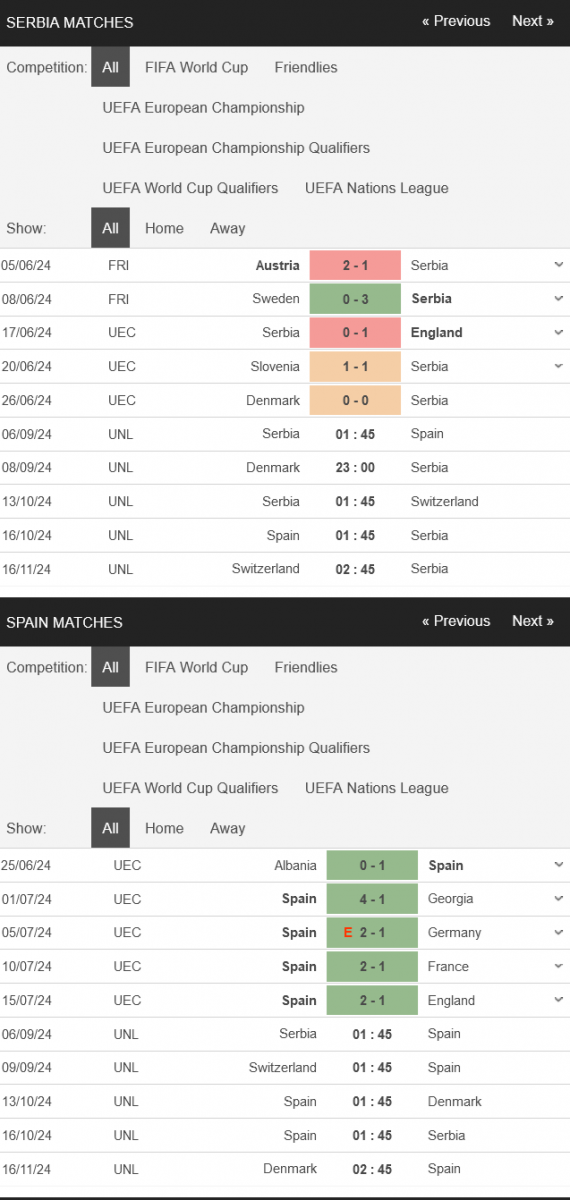The width and height of the screenshot is (570, 1200).
Task: Open the 4 - 1 Spain Georgia score
Action: click(x=373, y=899)
